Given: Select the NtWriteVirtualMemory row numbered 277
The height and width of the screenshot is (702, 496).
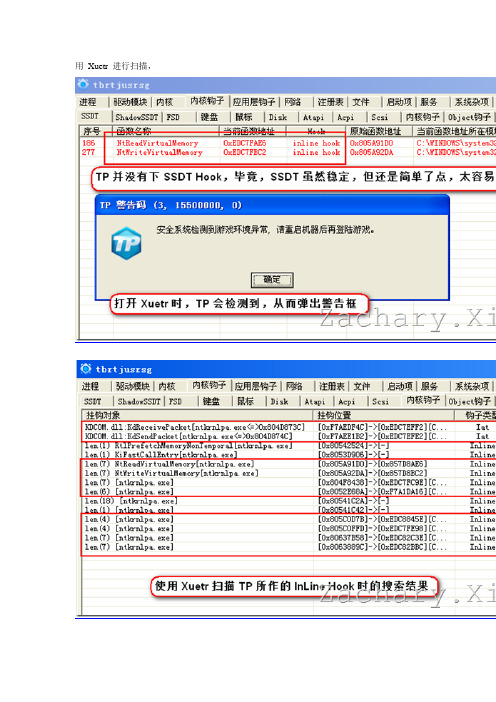Looking at the screenshot, I should pyautogui.click(x=287, y=152).
